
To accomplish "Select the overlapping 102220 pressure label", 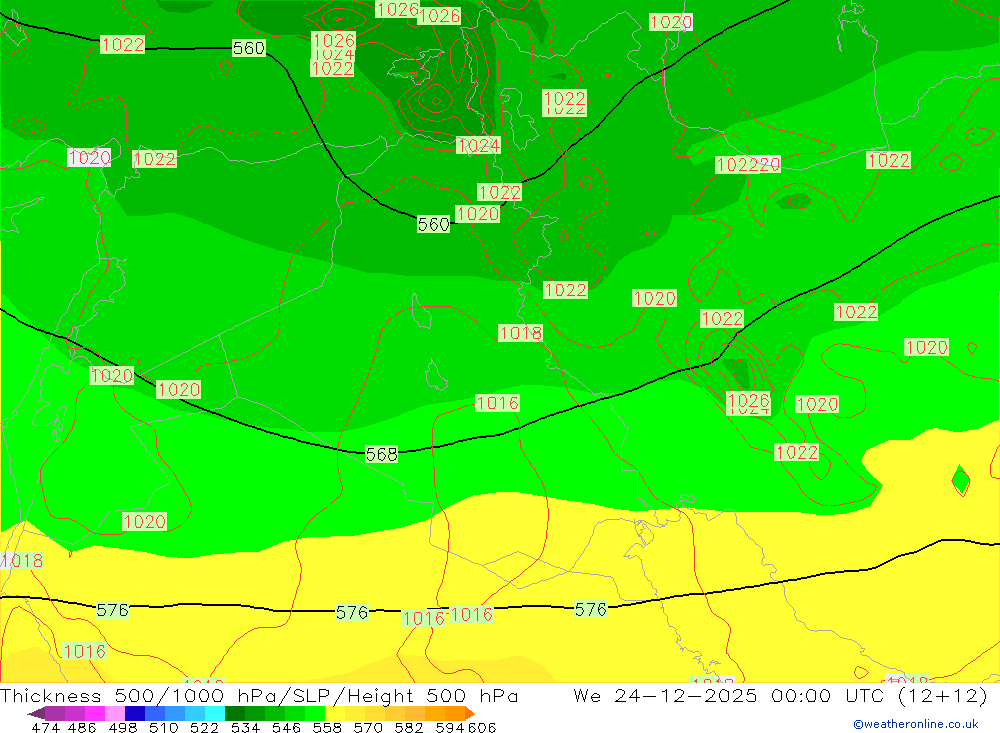I will coord(748,165).
